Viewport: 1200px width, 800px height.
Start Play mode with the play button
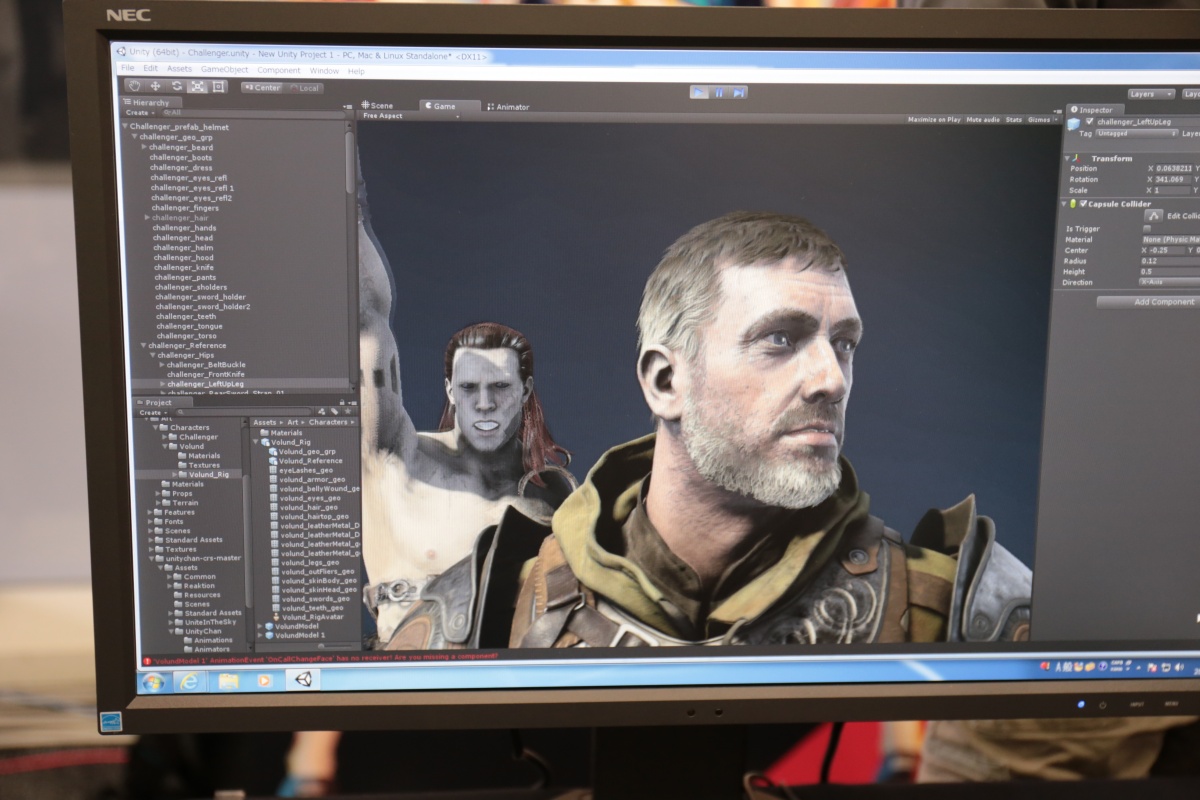point(699,92)
